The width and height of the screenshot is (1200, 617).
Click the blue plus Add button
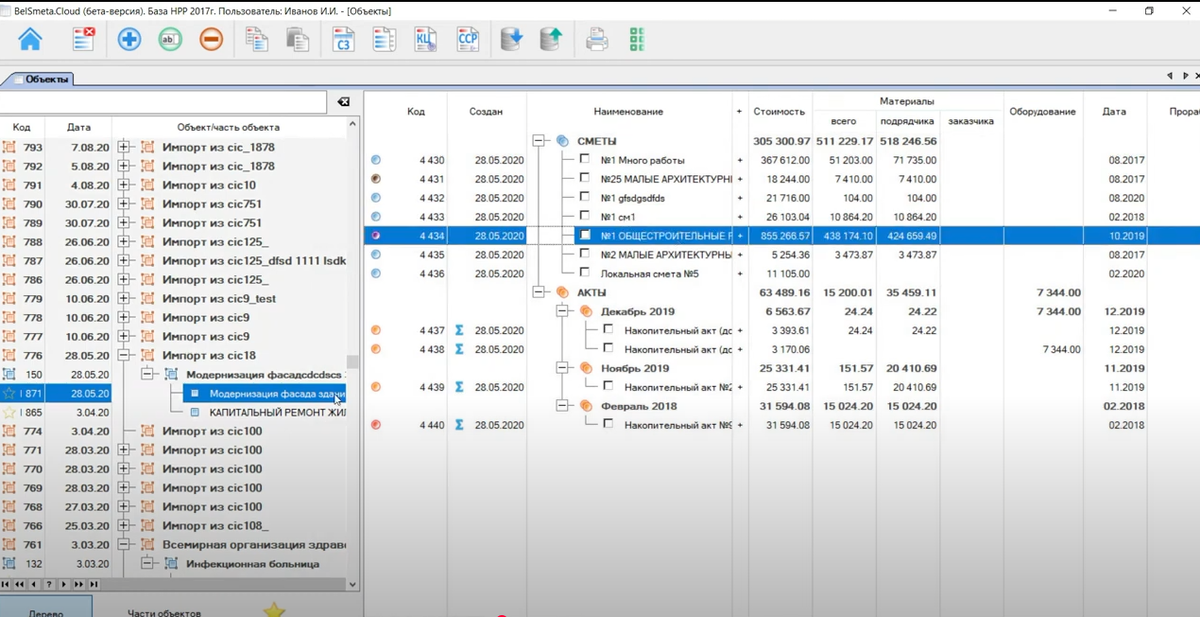click(x=129, y=40)
